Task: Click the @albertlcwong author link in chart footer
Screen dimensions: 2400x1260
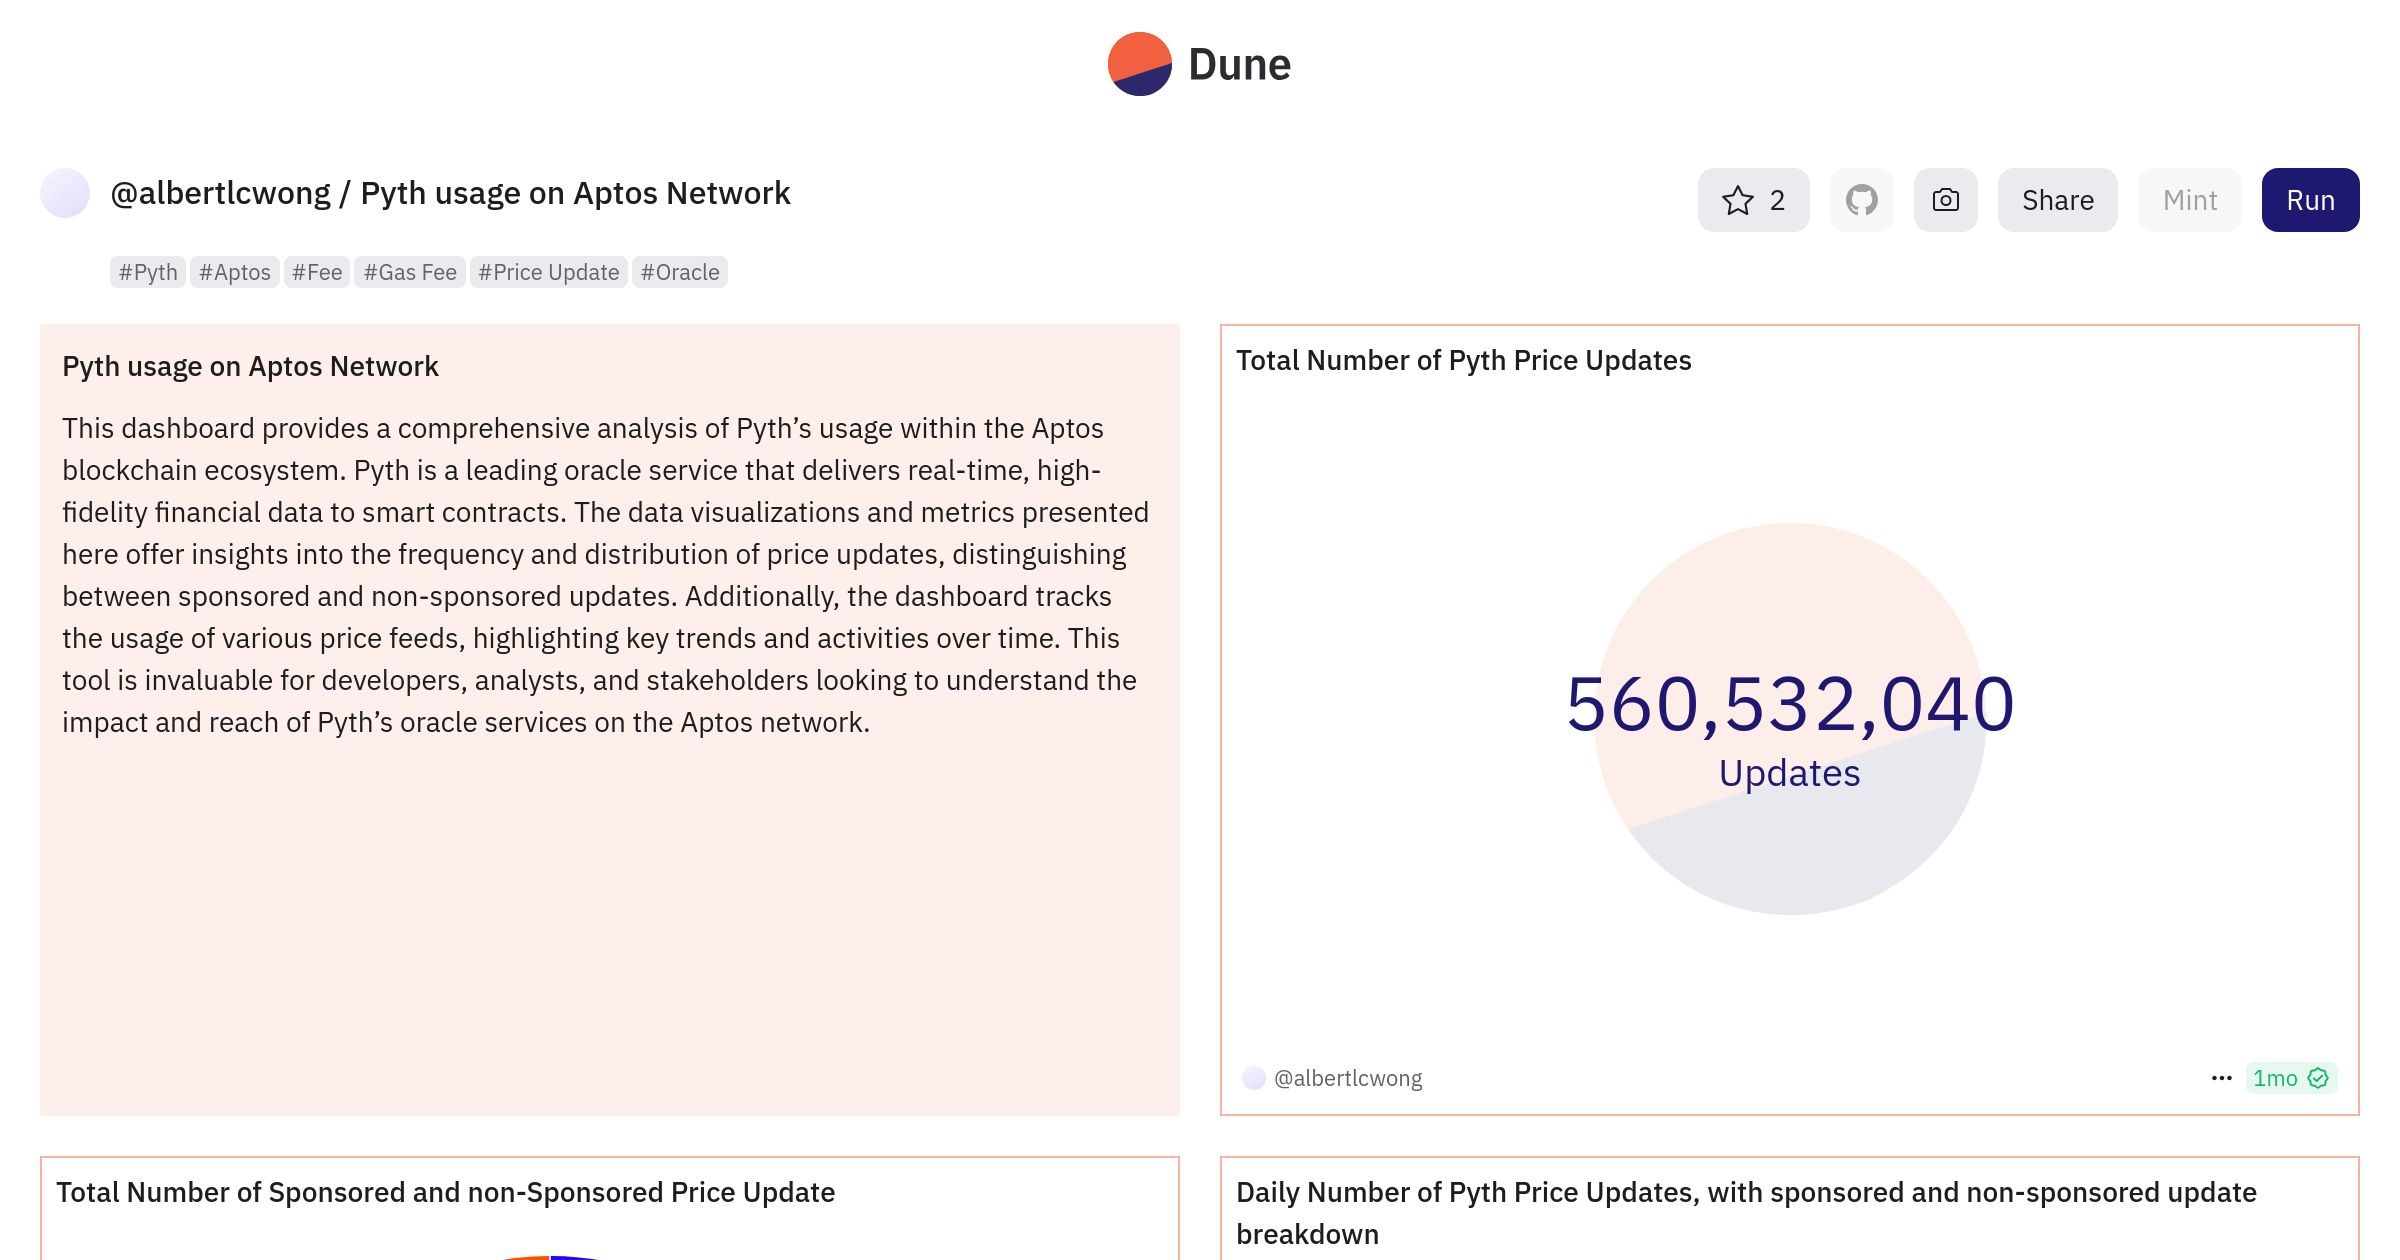Action: coord(1348,1078)
